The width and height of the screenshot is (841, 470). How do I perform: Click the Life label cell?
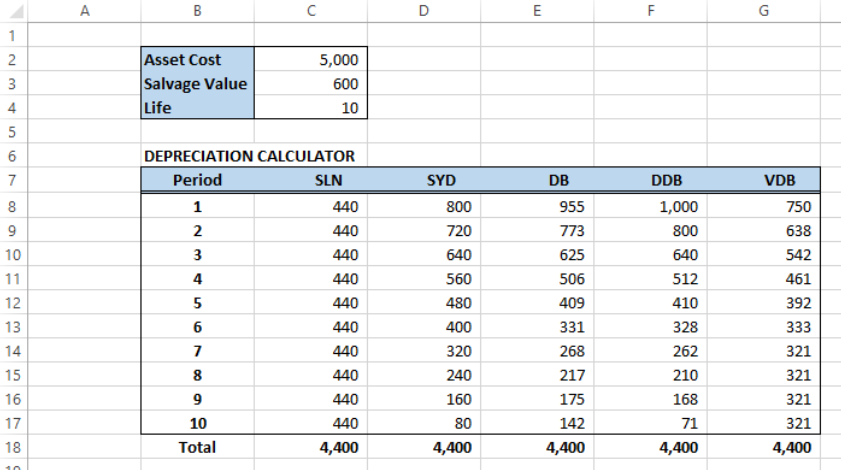[x=197, y=108]
